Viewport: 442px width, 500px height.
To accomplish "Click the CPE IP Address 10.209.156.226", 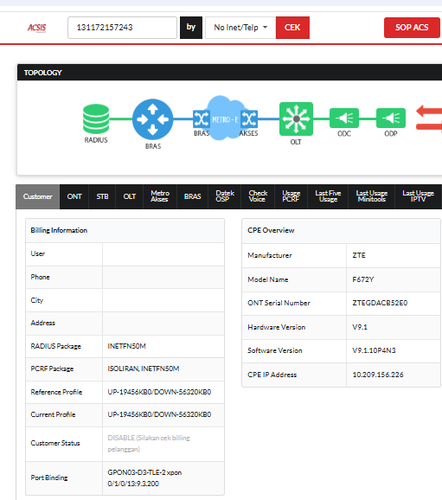I will [x=378, y=375].
